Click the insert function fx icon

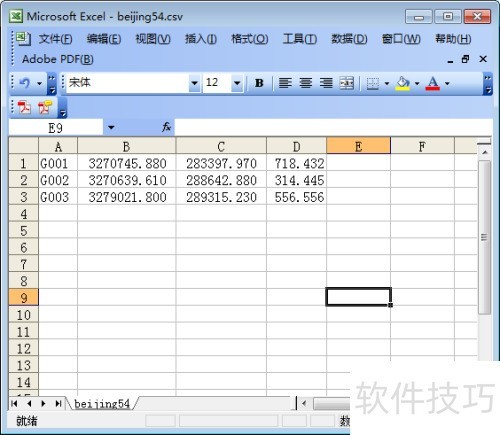click(166, 127)
